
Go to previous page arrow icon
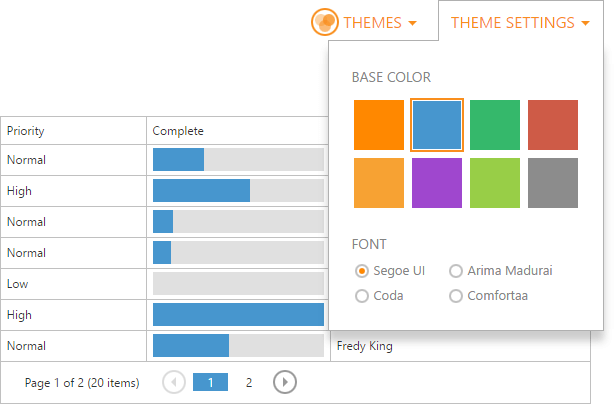174,382
